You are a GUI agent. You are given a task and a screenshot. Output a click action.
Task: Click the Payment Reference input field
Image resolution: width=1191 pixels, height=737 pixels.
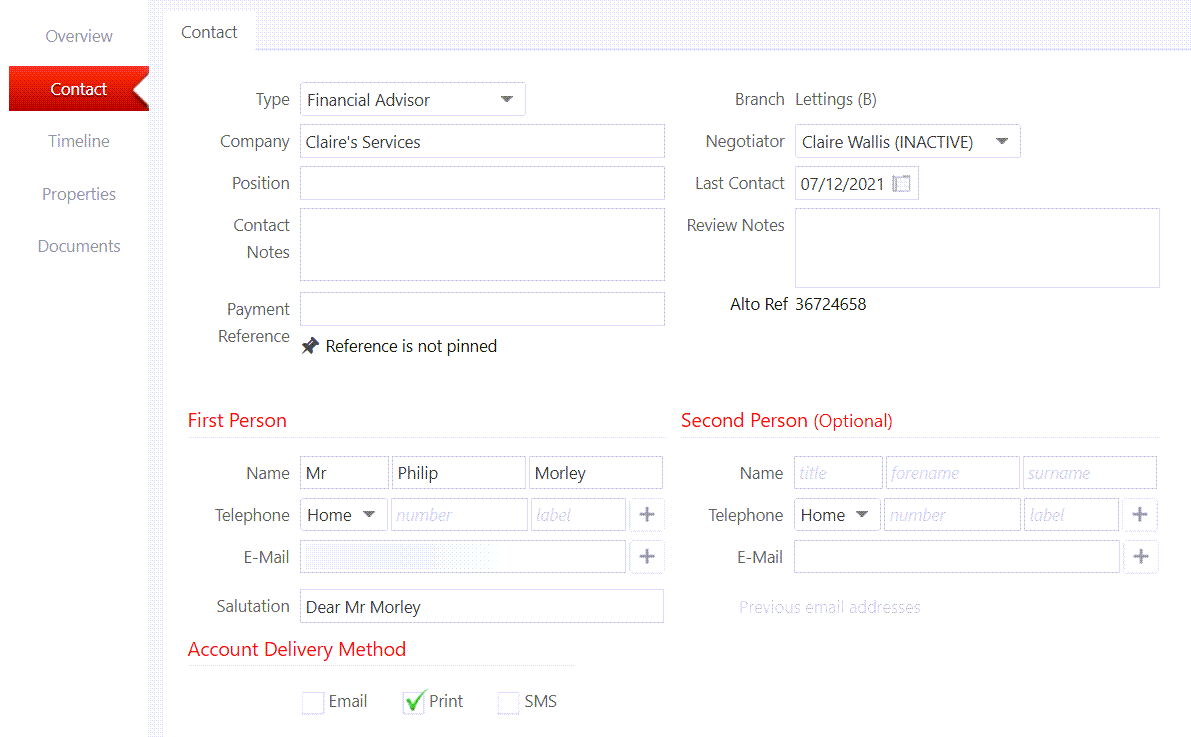tap(482, 309)
